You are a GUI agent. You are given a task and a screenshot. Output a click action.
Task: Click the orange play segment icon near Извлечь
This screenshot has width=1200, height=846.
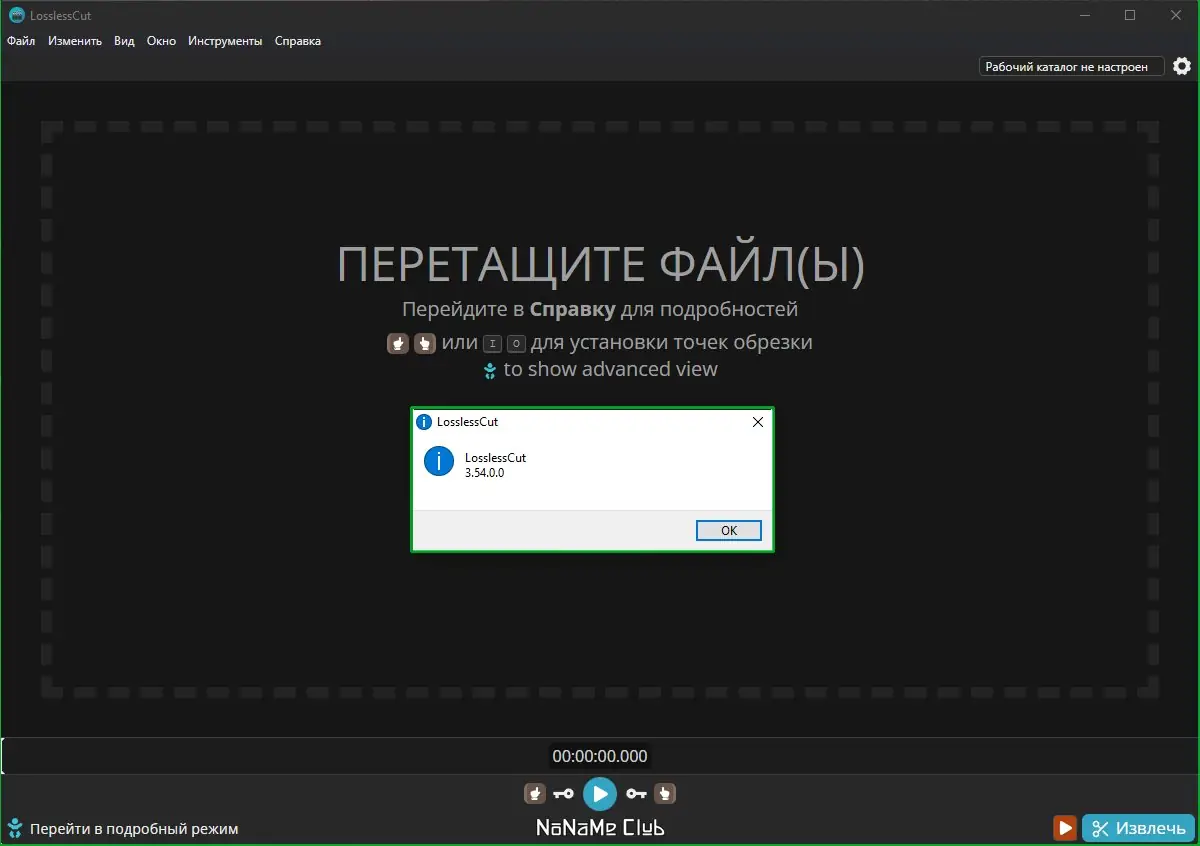click(x=1064, y=828)
